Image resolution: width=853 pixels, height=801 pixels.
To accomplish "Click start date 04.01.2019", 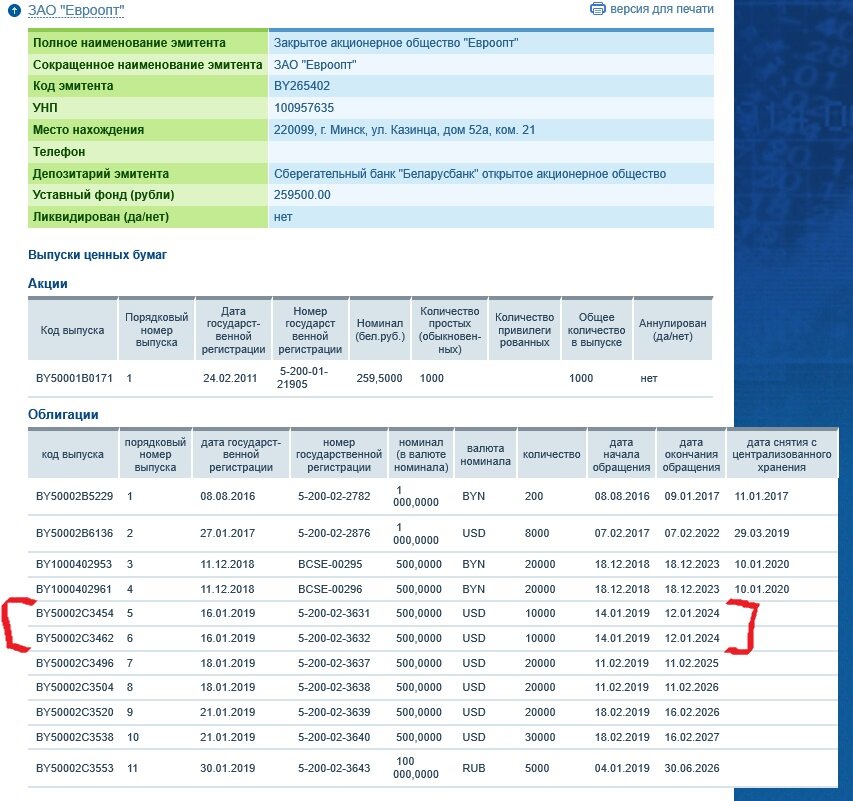I will [x=621, y=768].
